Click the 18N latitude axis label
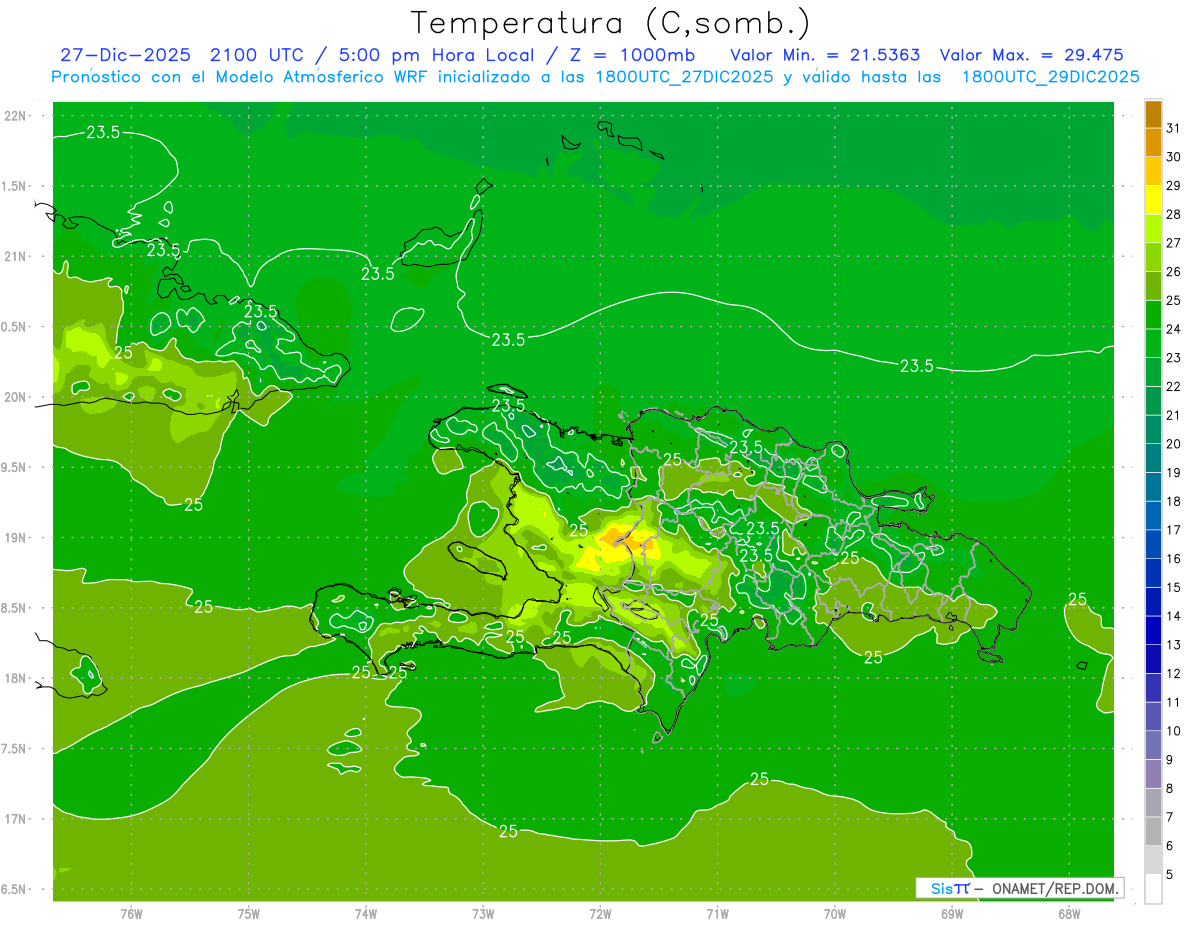The image size is (1200, 927). point(16,678)
